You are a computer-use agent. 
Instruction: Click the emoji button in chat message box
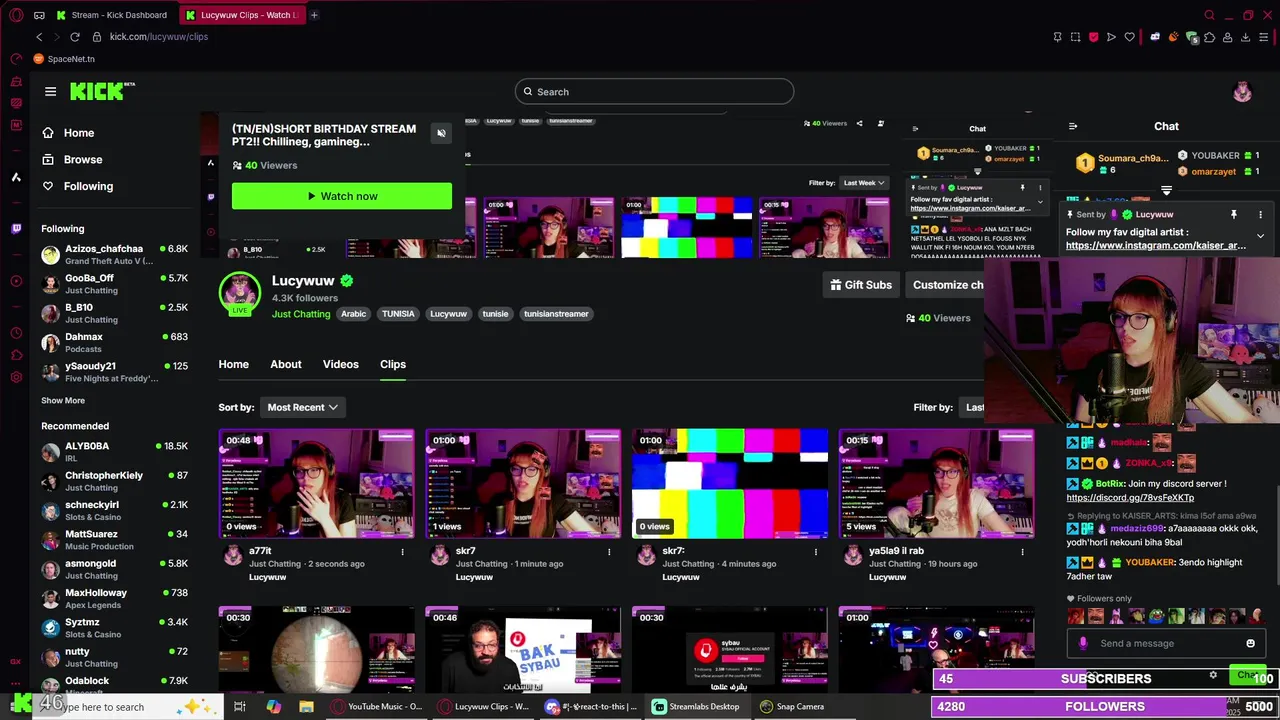[1250, 643]
